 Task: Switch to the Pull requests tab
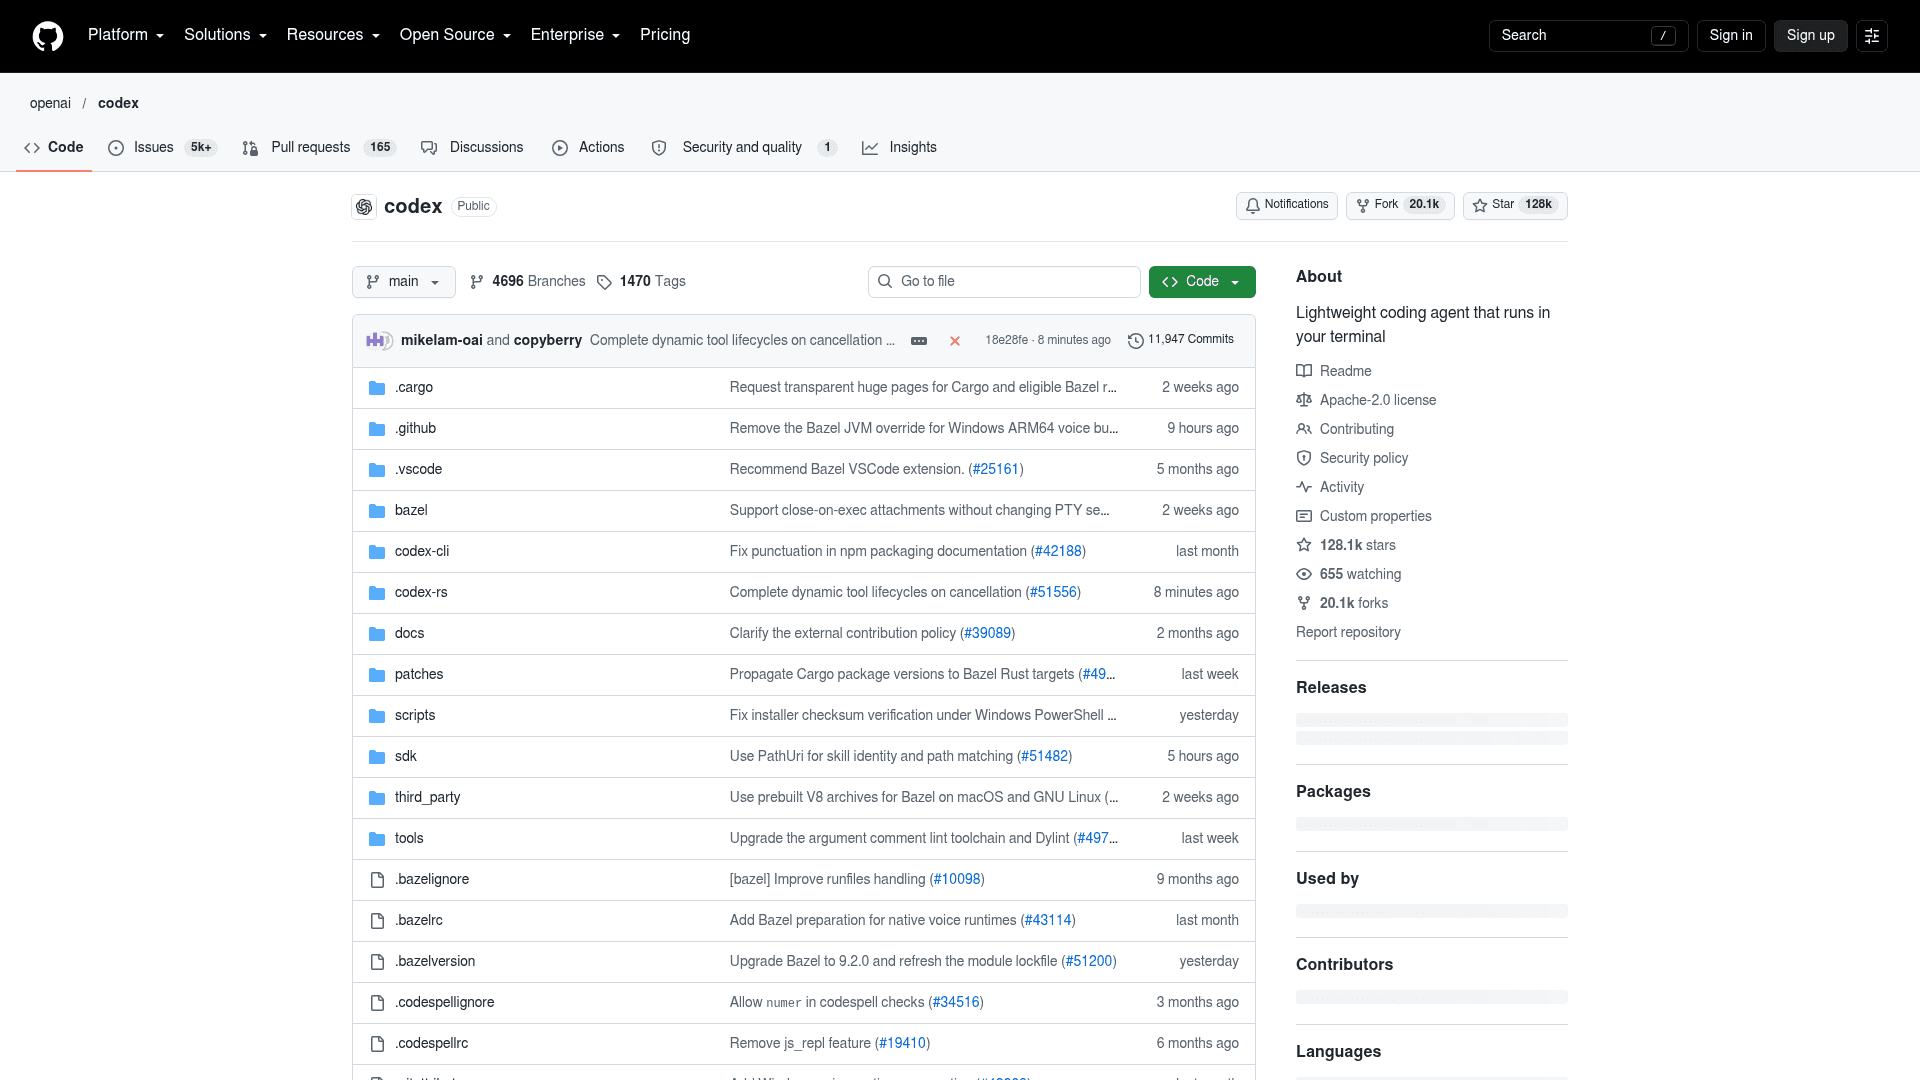point(319,148)
